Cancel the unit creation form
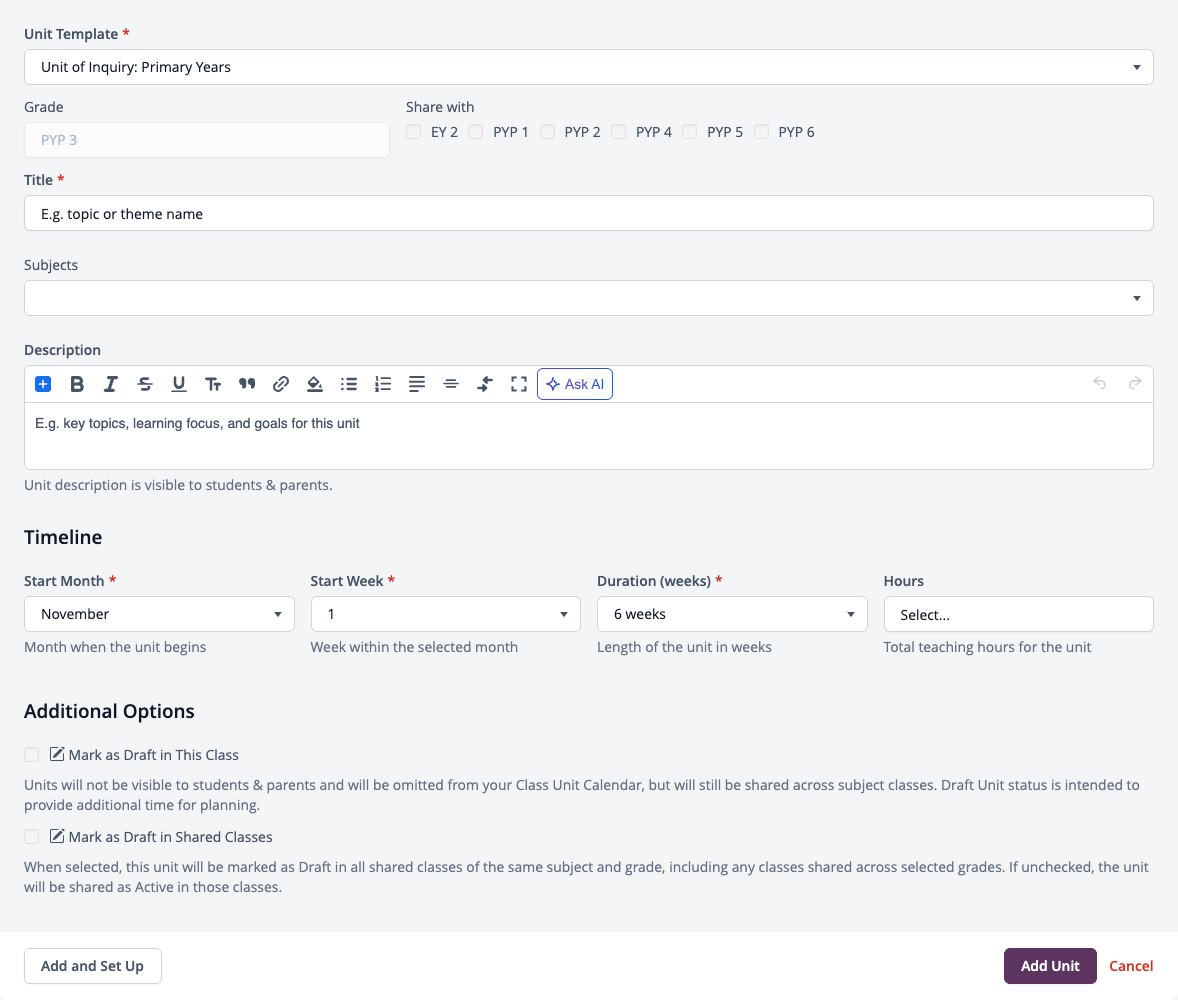 (1131, 966)
